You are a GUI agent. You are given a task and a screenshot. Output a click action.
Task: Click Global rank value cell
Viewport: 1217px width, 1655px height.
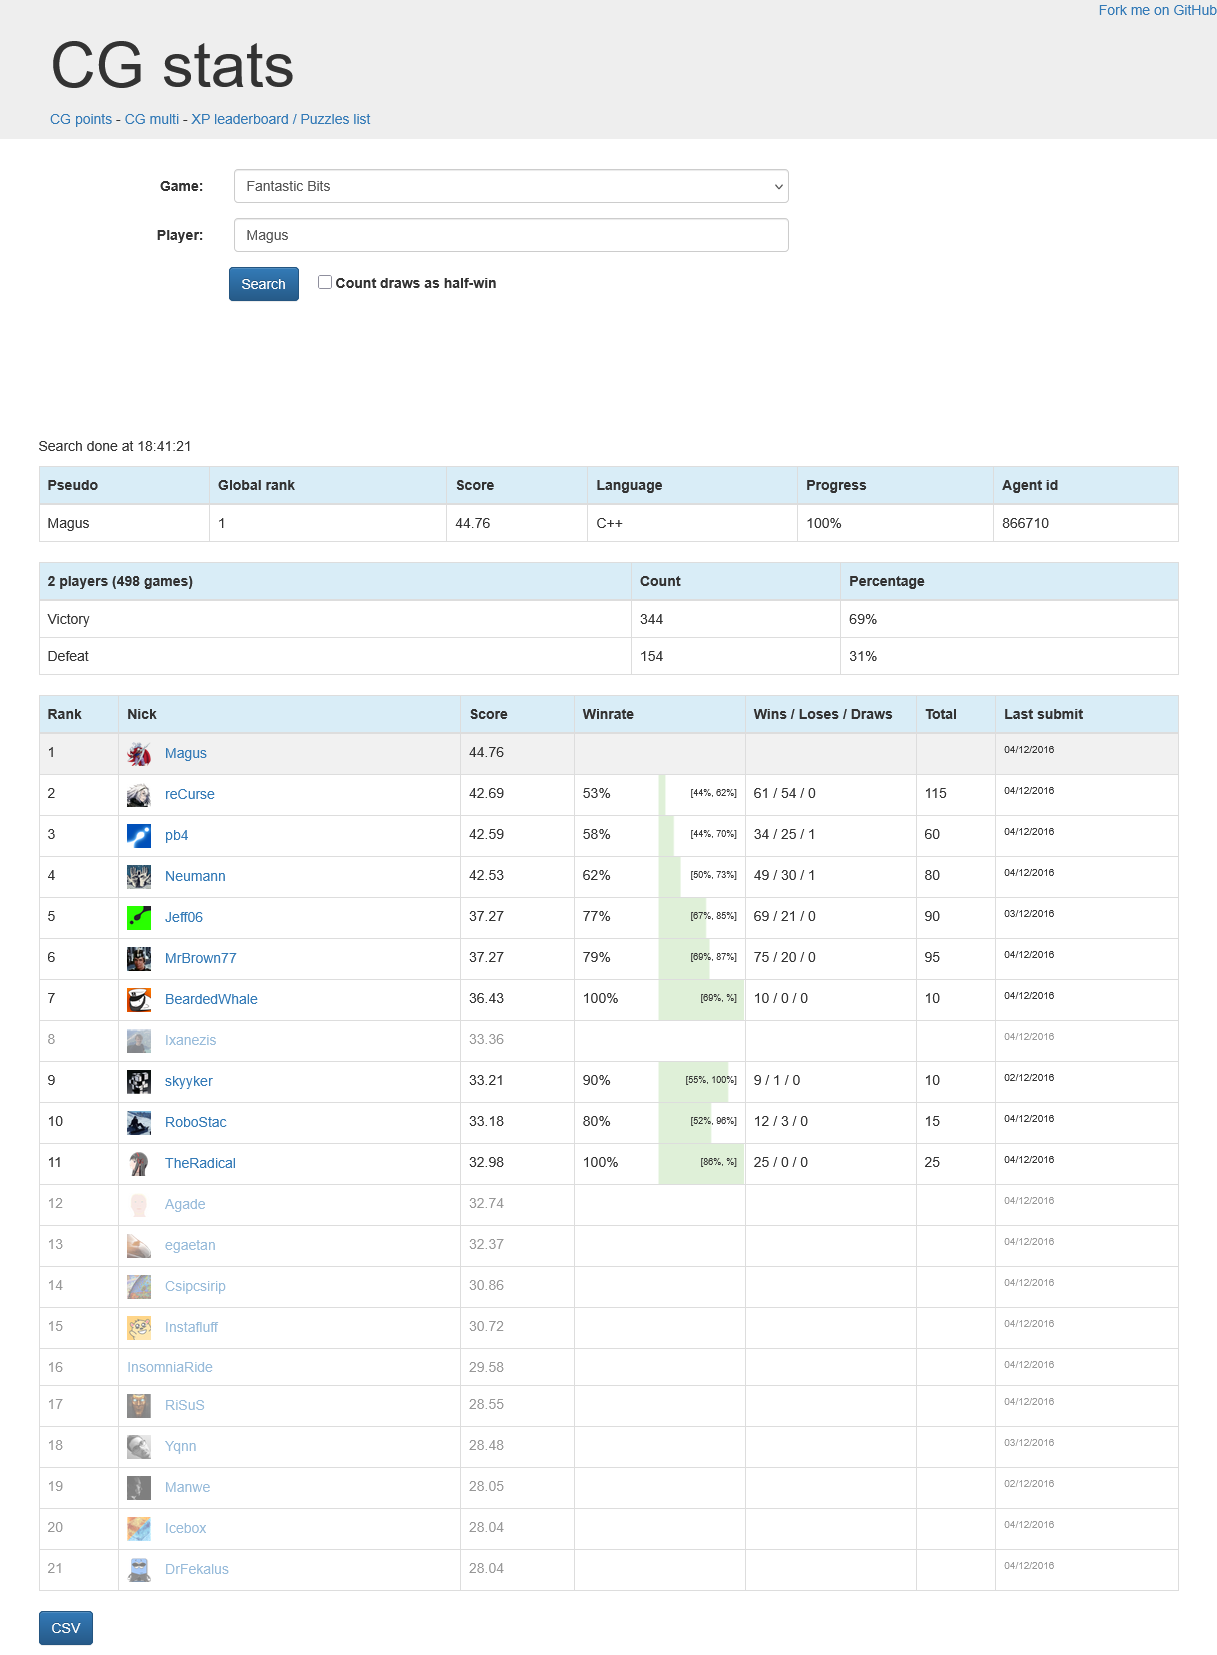[x=328, y=523]
